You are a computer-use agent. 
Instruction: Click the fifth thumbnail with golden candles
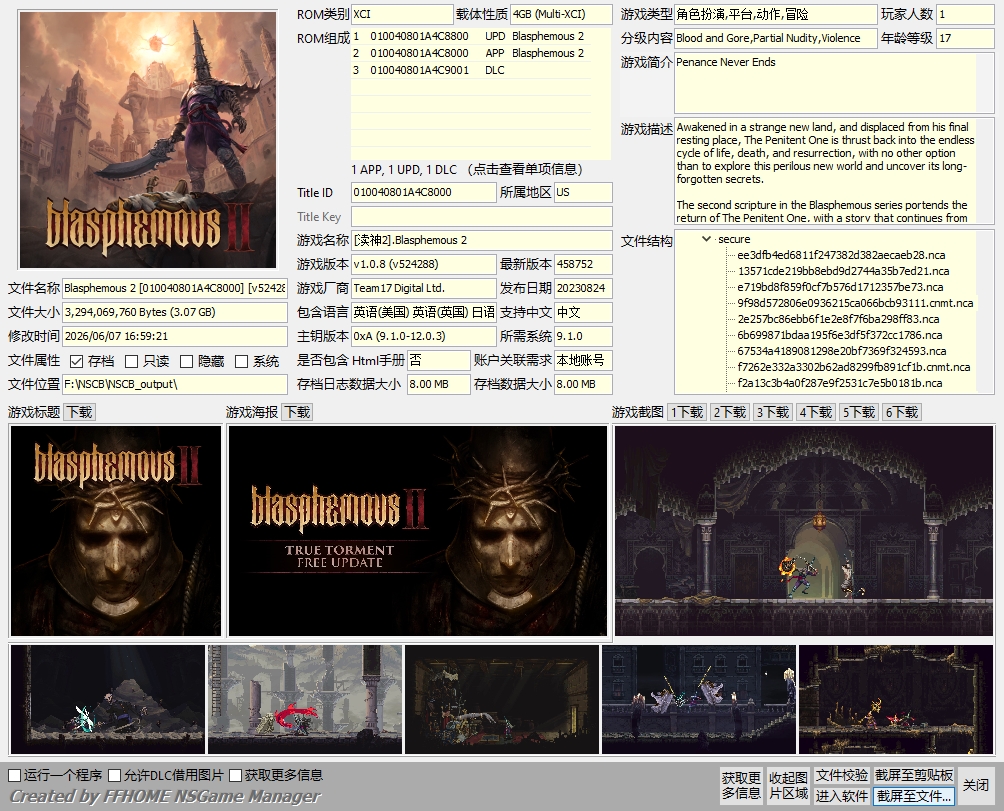click(896, 699)
